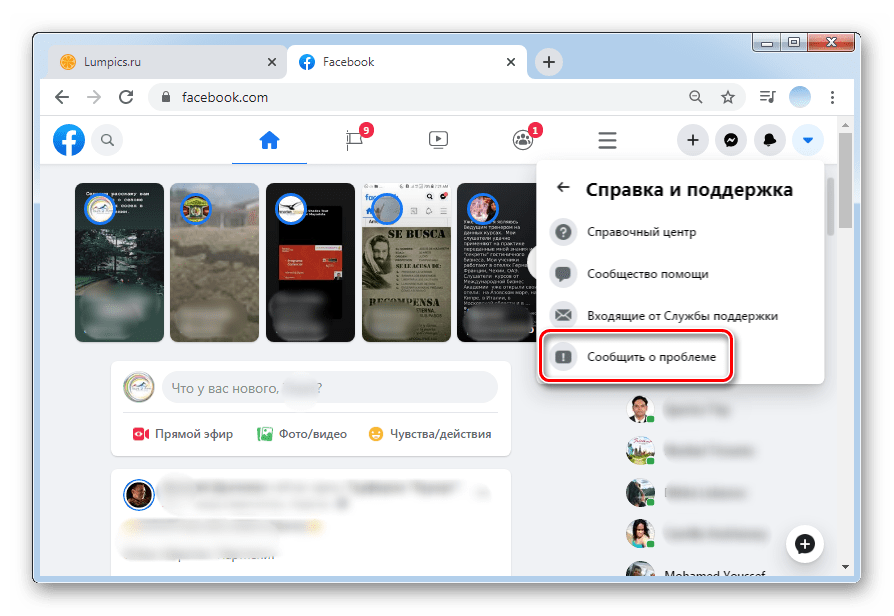The width and height of the screenshot is (894, 616).
Task: Click Сообщить о проблеме
Action: click(638, 357)
